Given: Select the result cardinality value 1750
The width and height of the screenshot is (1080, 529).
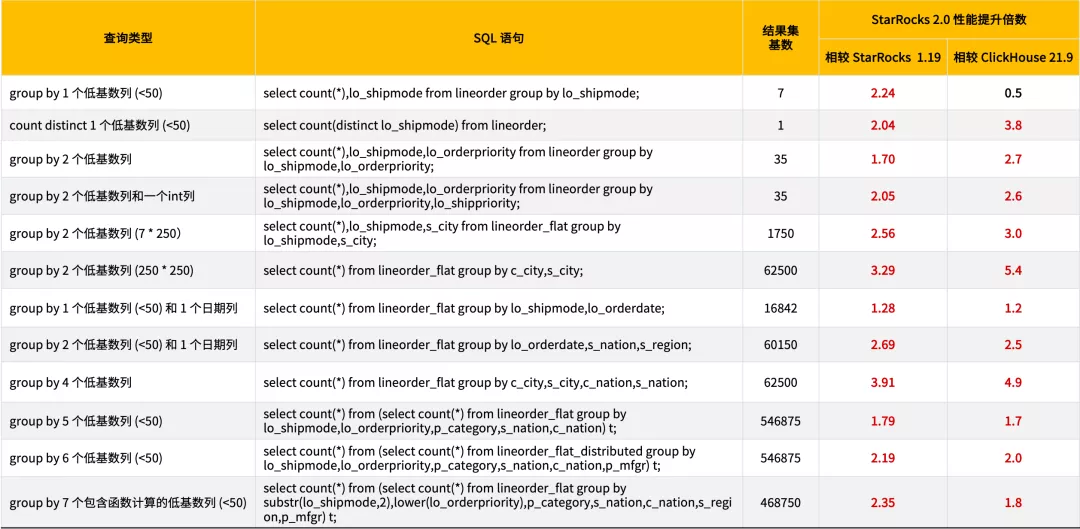Looking at the screenshot, I should click(780, 234).
